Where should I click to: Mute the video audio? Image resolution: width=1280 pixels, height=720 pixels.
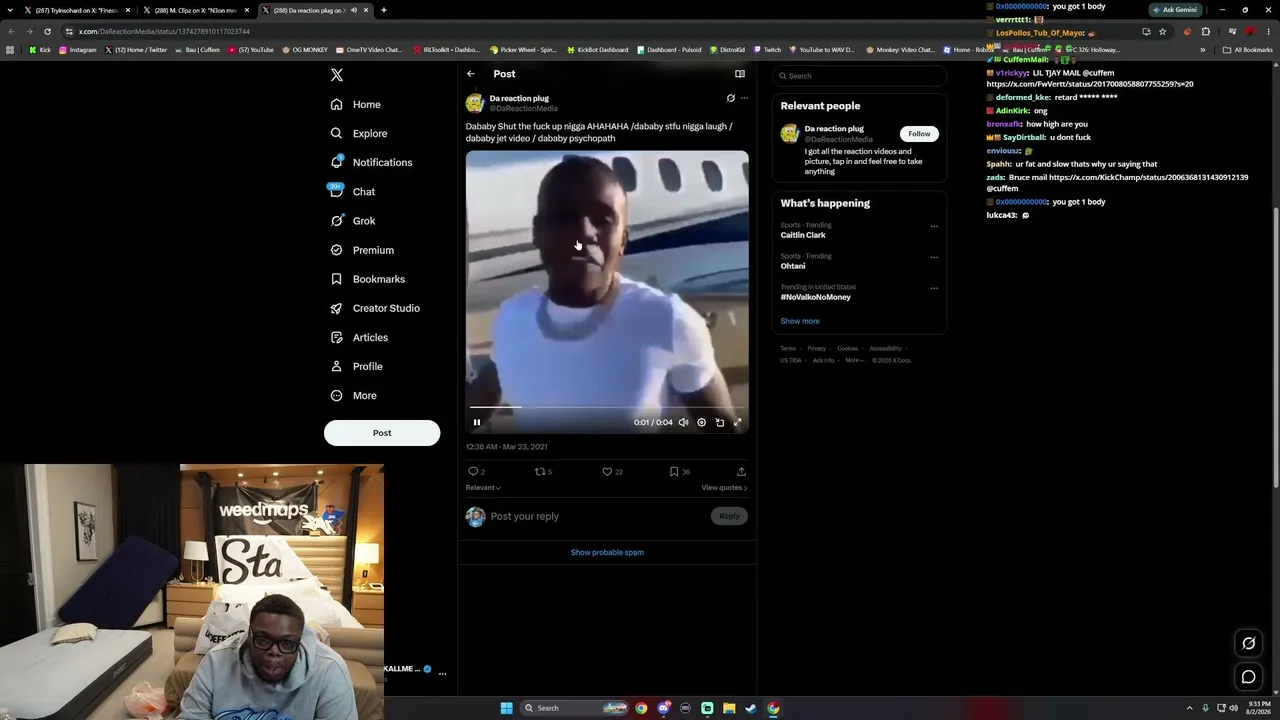[x=684, y=422]
